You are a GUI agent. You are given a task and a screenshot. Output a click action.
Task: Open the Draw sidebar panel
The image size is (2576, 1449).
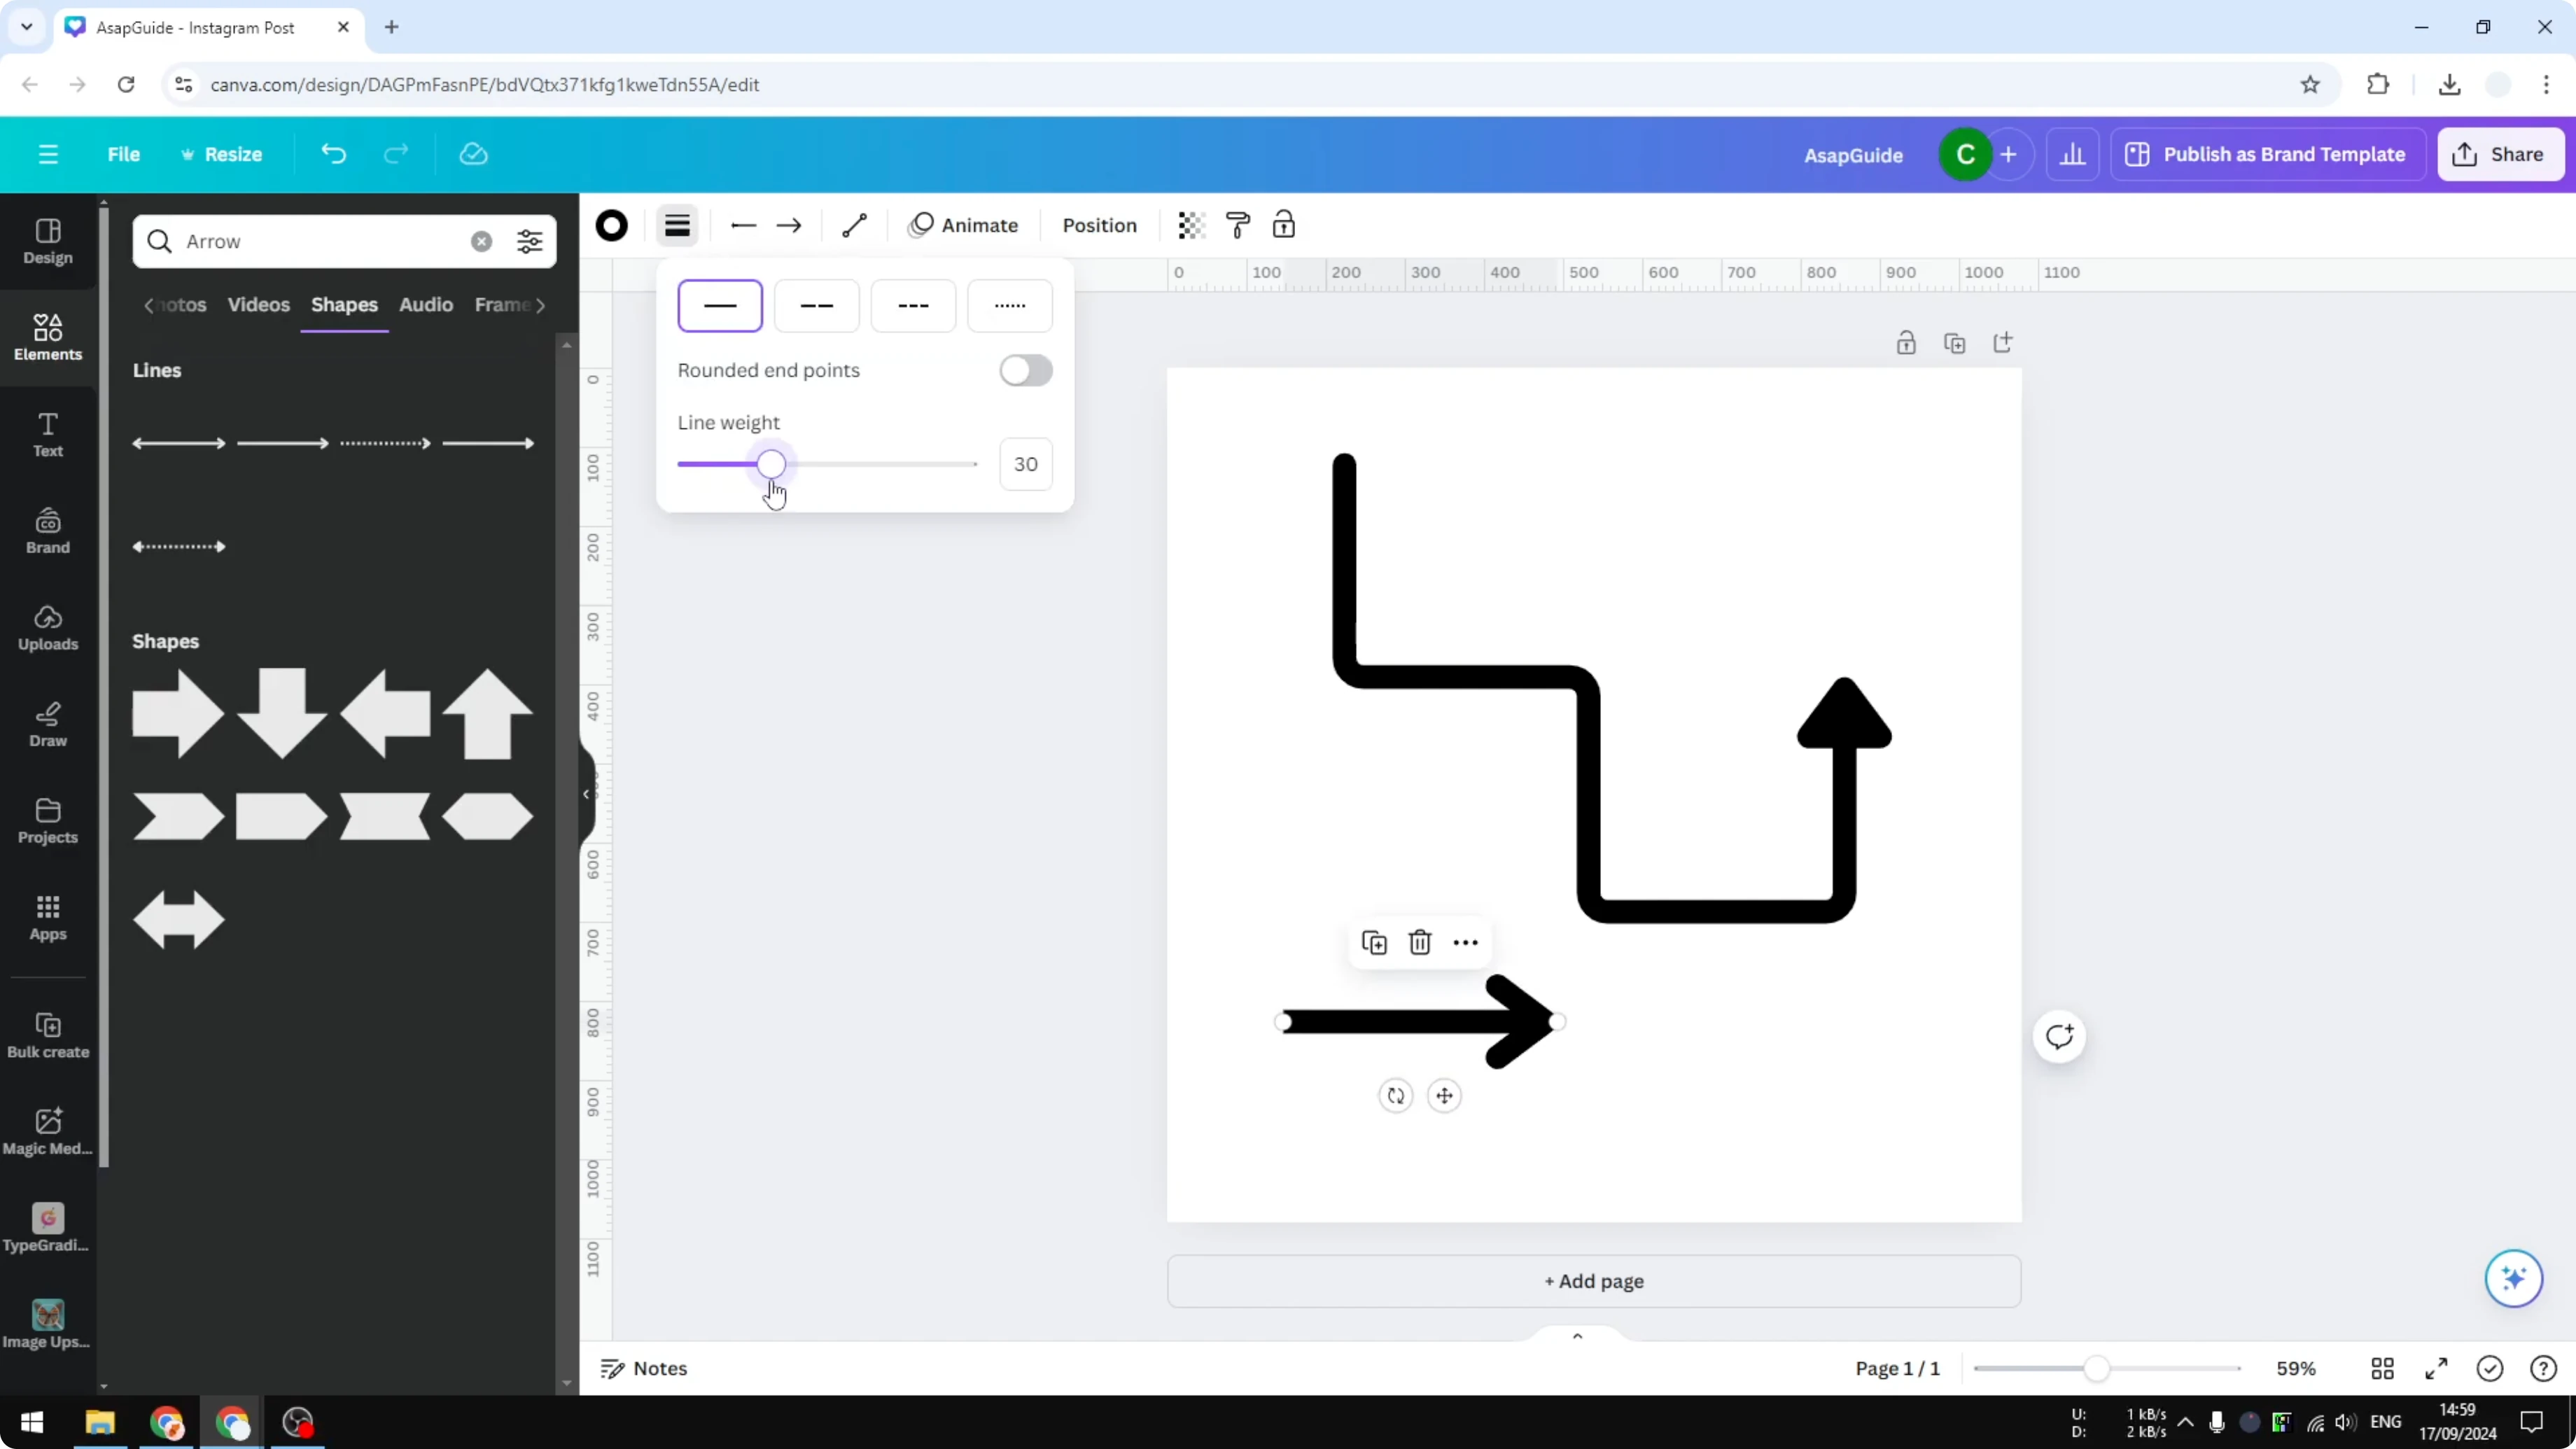(48, 724)
